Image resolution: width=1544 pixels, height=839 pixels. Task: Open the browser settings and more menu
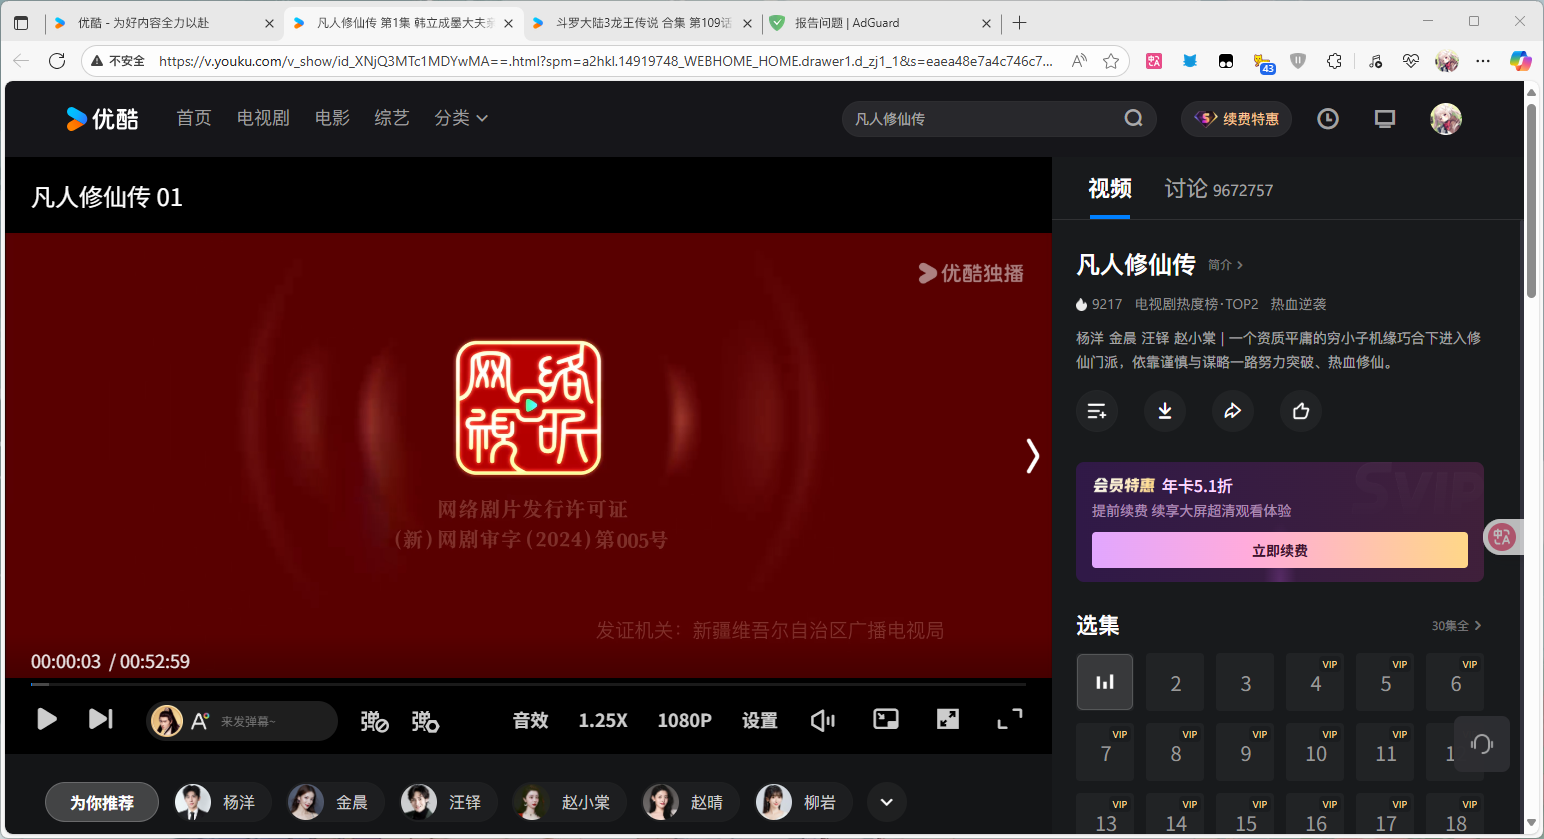click(x=1483, y=61)
